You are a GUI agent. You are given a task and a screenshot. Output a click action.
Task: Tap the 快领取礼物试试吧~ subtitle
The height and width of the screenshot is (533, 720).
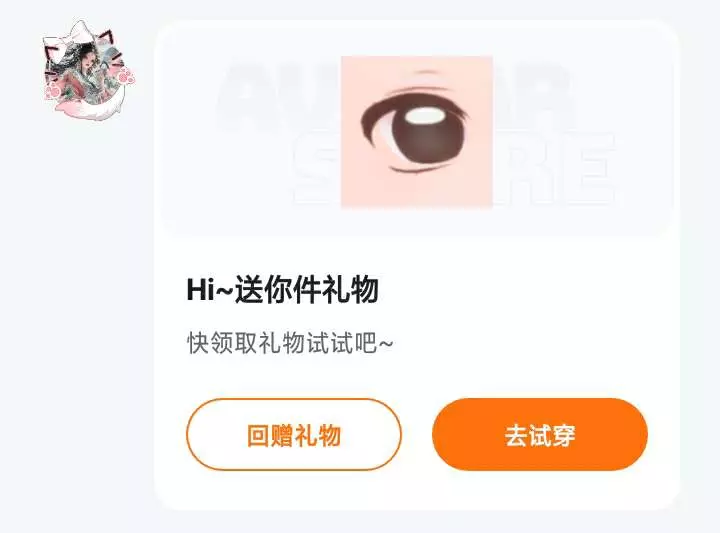(290, 342)
